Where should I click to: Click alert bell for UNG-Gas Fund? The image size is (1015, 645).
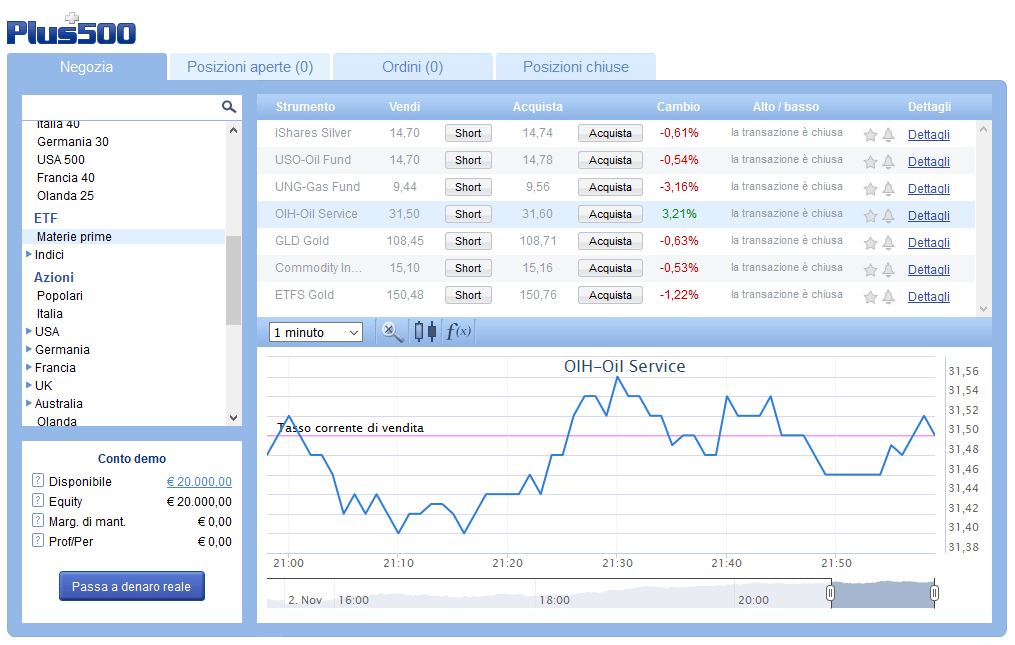pos(888,189)
